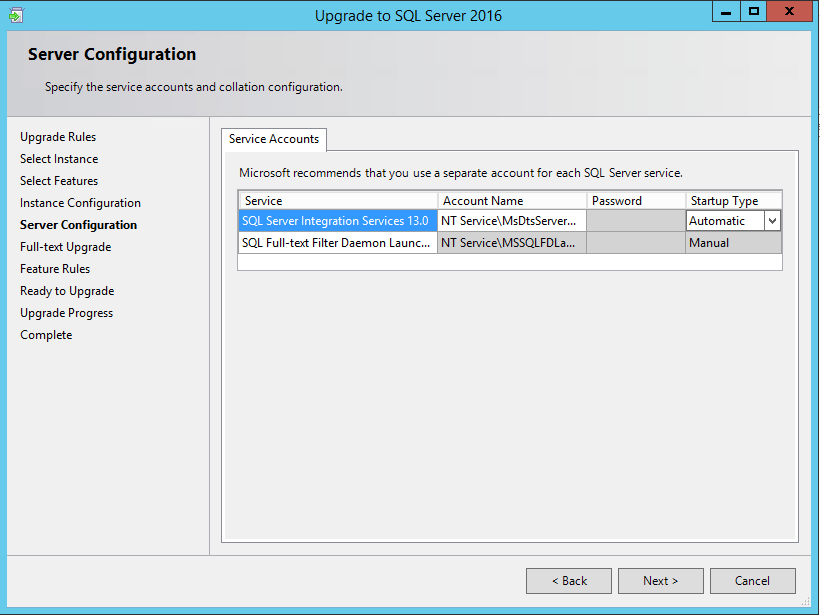Open the Startup Type dropdown showing Automatic
Screen dimensions: 820x615
tap(725, 220)
